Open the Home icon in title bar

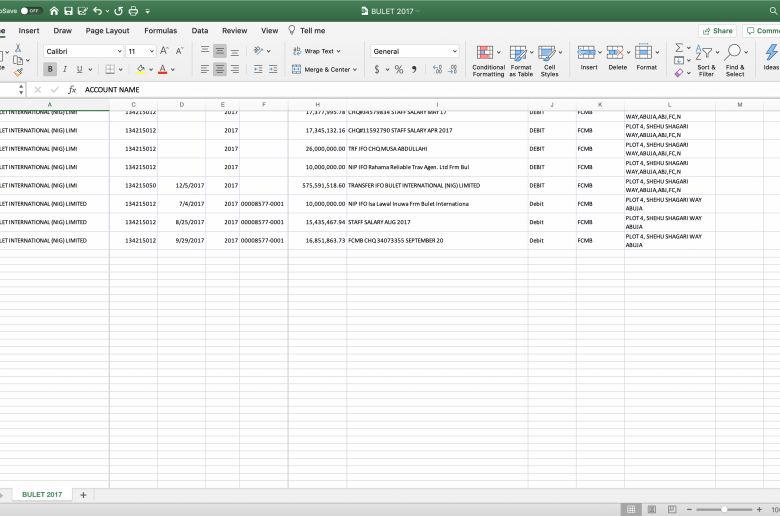tap(54, 10)
